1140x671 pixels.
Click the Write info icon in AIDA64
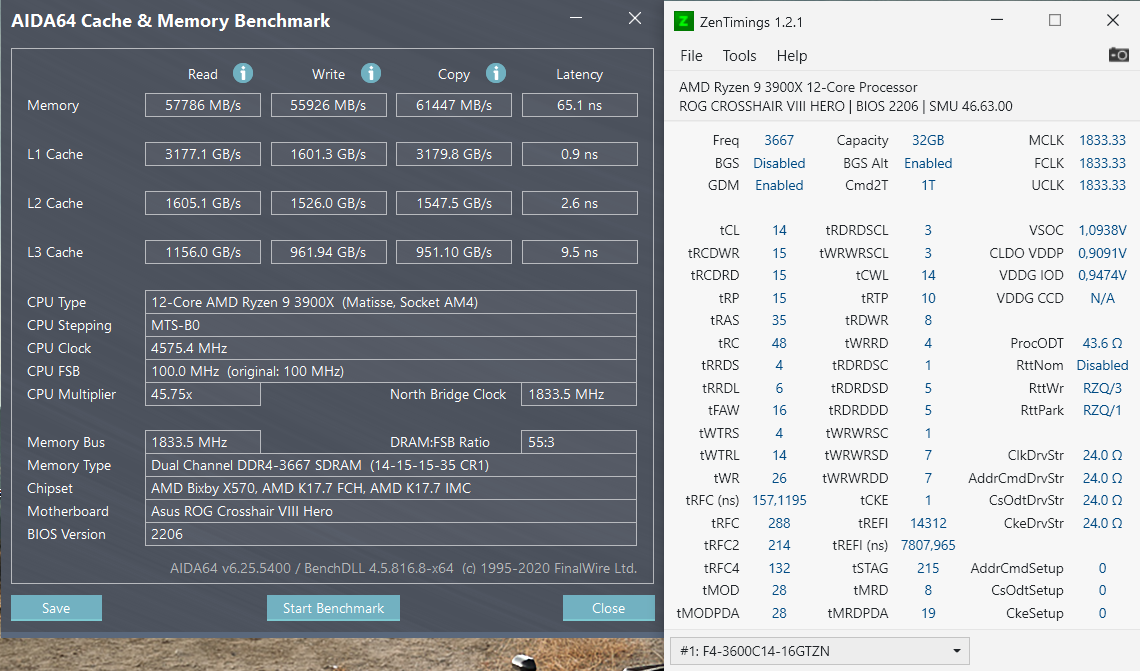(371, 73)
